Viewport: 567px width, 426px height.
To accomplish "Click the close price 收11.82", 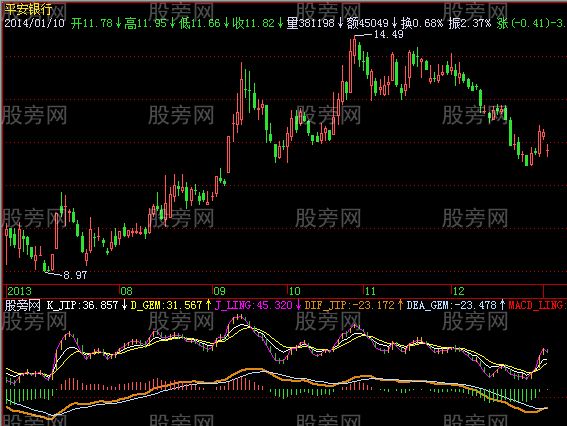I will pyautogui.click(x=253, y=24).
